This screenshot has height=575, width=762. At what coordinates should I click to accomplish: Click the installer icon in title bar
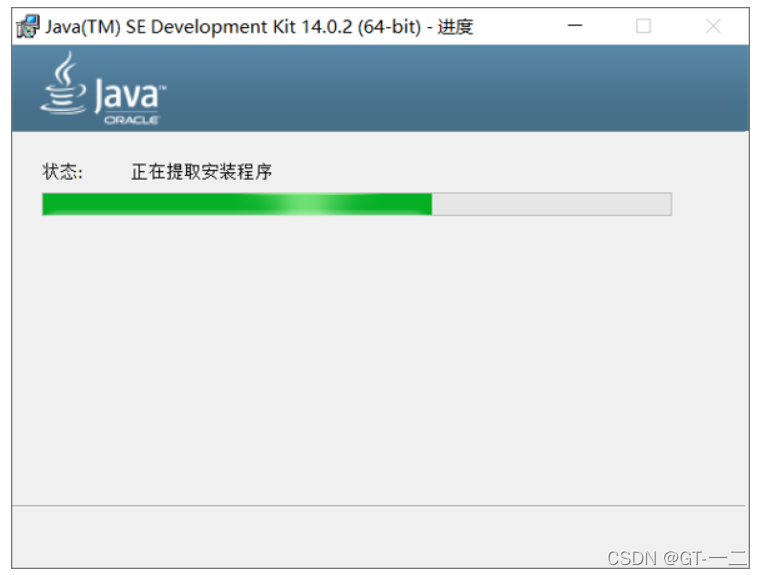point(28,26)
